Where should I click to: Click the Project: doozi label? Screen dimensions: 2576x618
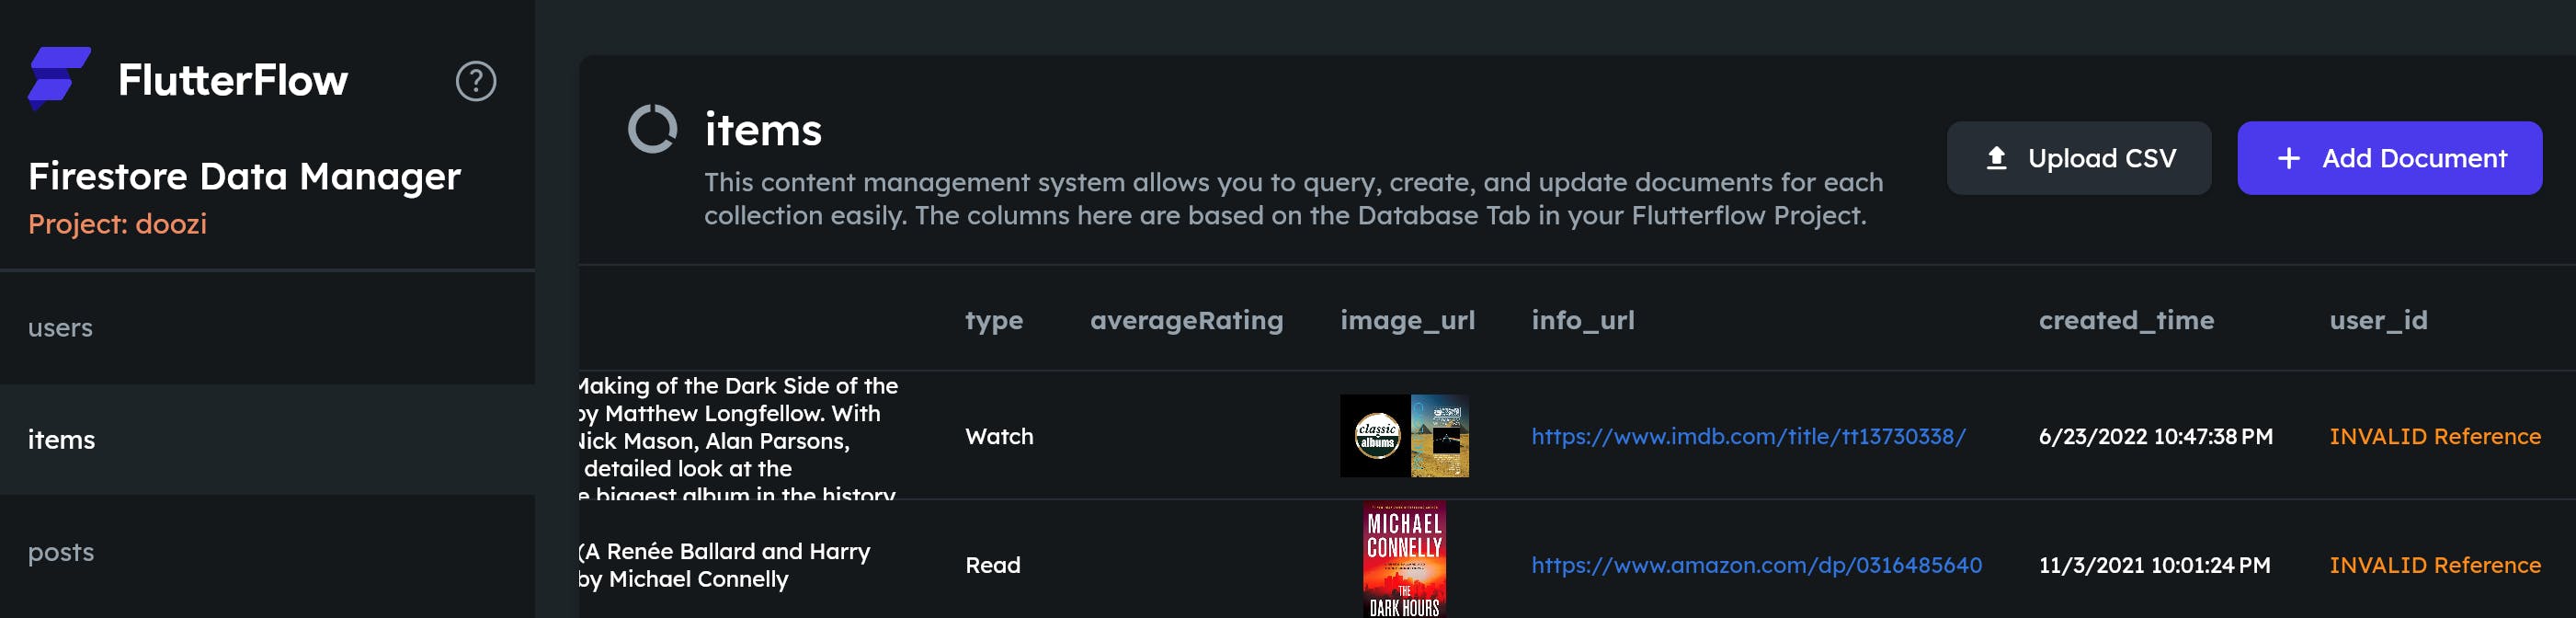[117, 224]
